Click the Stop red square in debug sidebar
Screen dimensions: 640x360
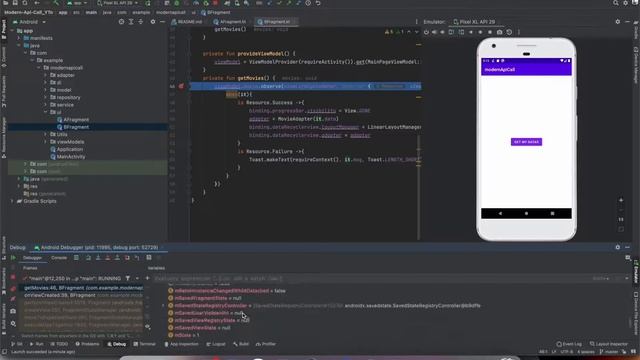pyautogui.click(x=13, y=278)
